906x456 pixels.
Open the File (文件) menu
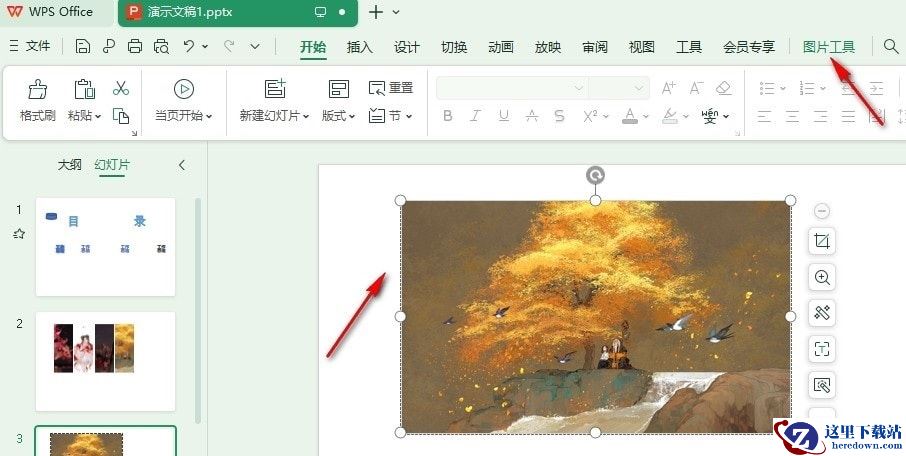coord(30,46)
